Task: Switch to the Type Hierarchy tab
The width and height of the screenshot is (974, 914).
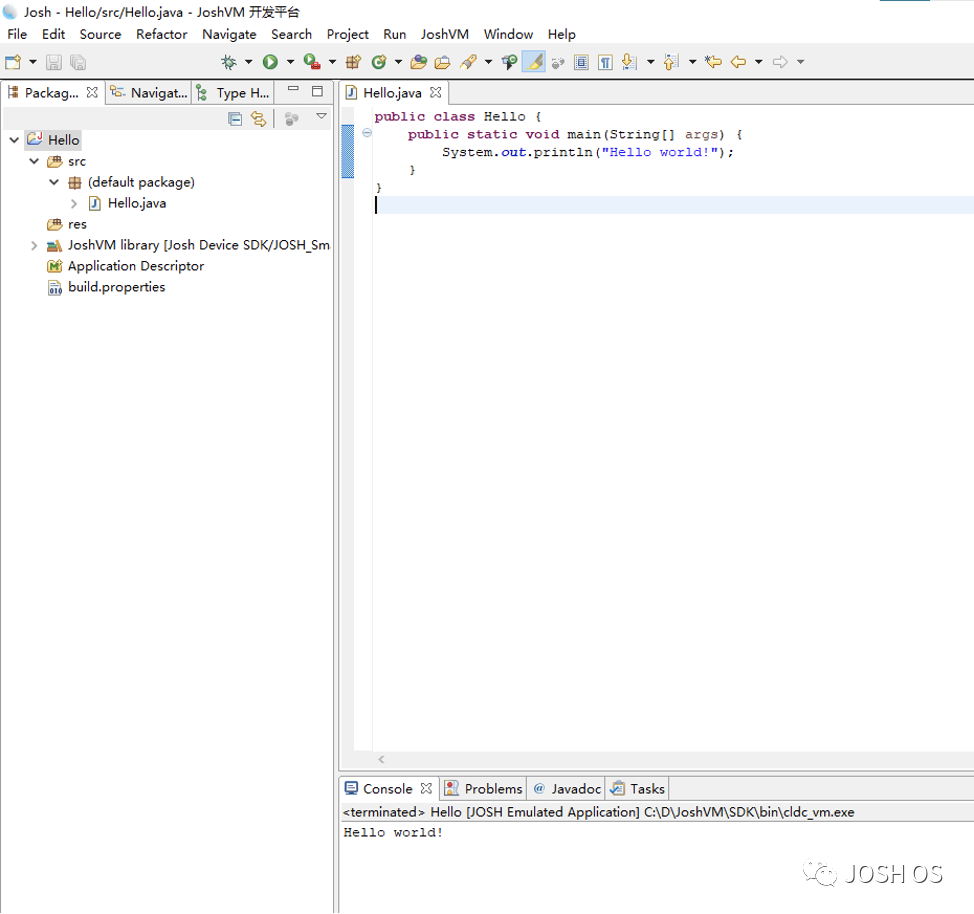Action: (234, 93)
